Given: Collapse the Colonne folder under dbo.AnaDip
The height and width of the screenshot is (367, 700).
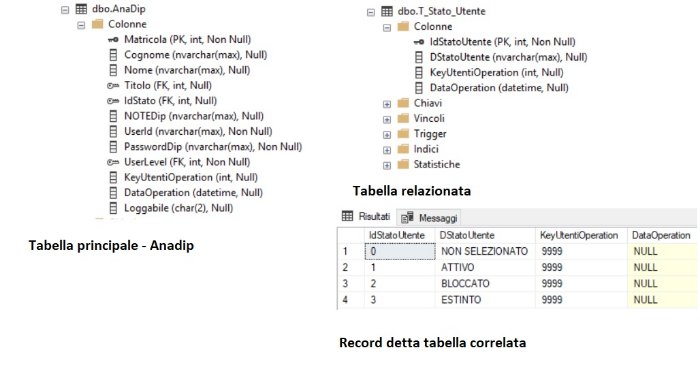Looking at the screenshot, I should 81,25.
